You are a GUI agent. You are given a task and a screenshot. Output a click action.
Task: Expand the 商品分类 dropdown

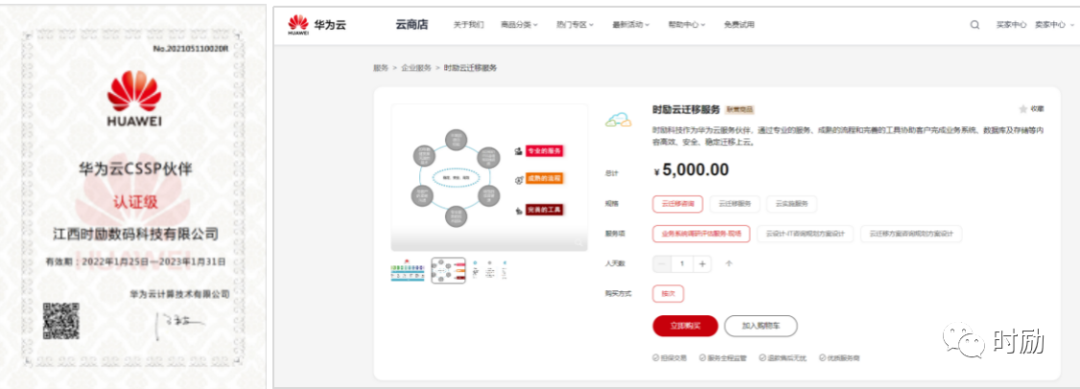click(519, 25)
